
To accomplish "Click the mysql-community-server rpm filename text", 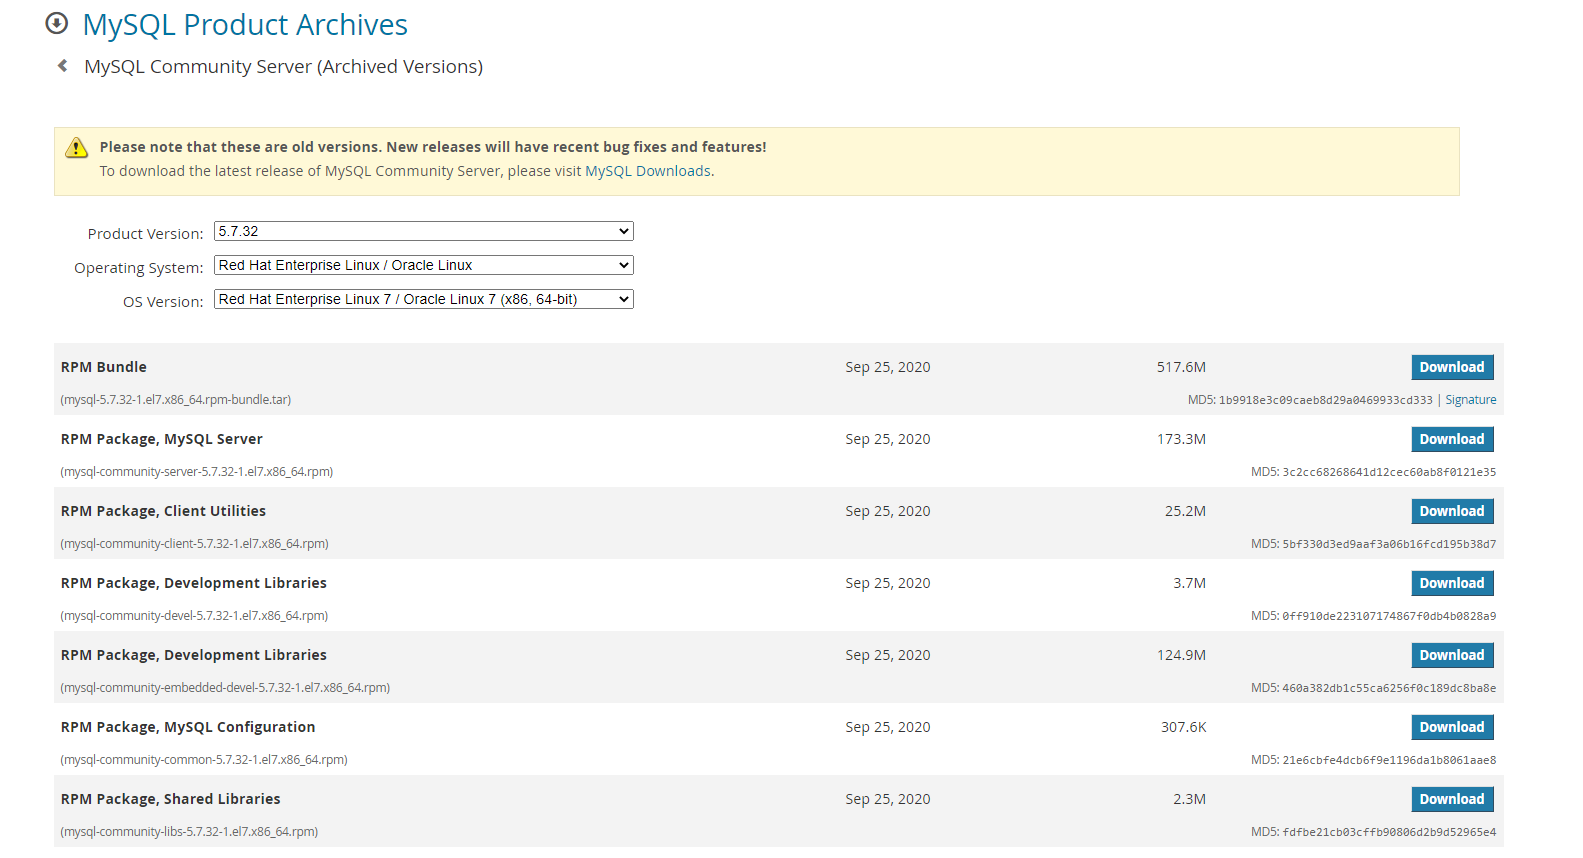I will click(x=197, y=472).
